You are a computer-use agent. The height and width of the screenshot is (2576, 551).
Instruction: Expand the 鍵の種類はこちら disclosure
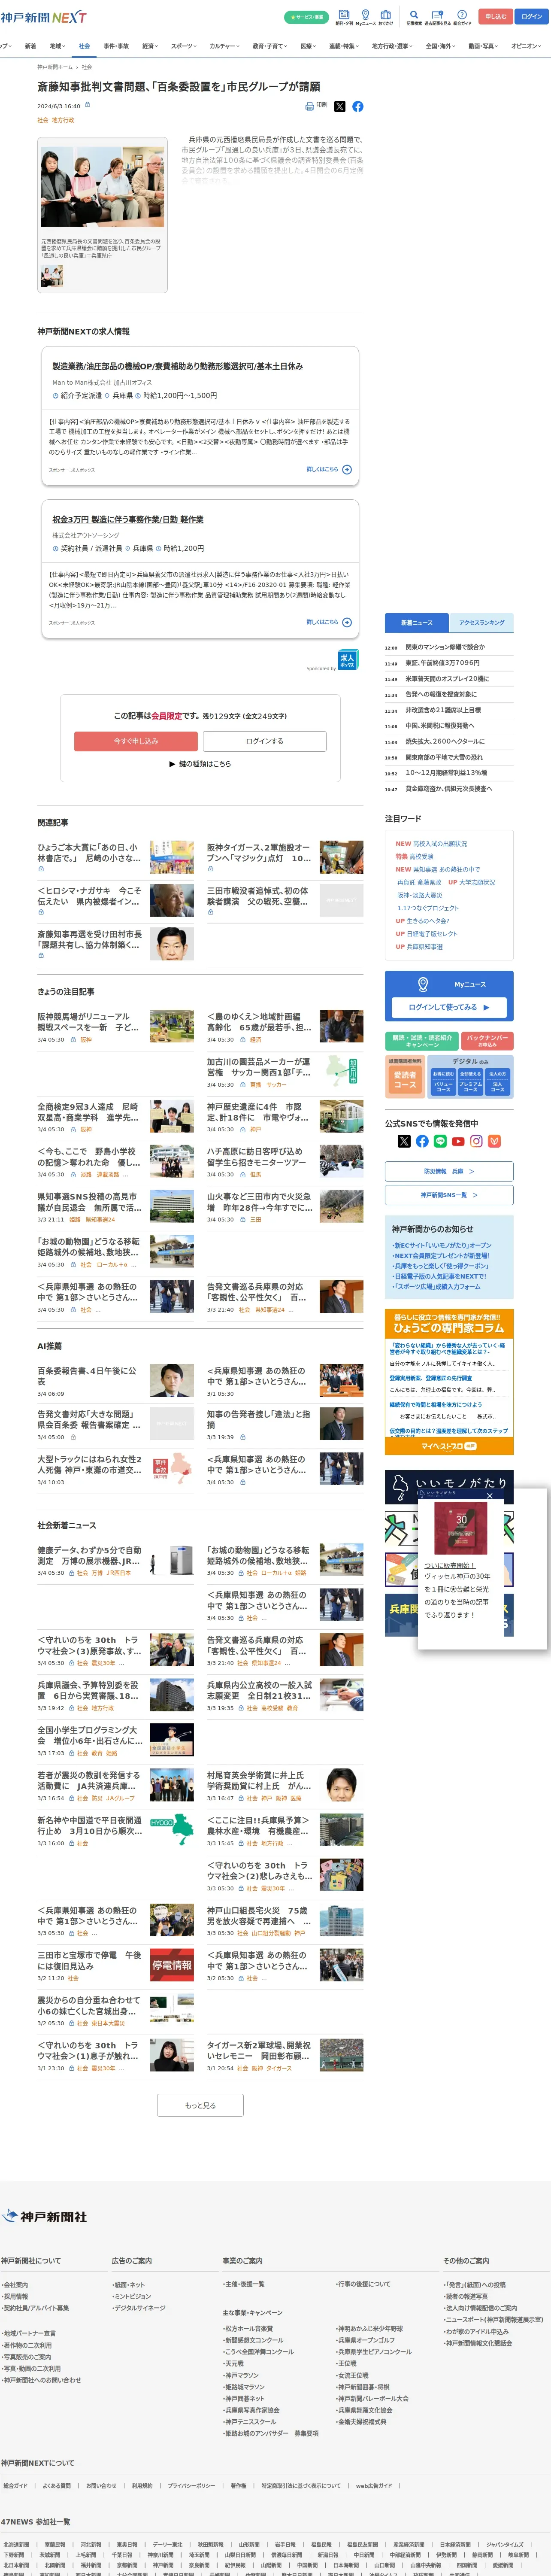200,764
